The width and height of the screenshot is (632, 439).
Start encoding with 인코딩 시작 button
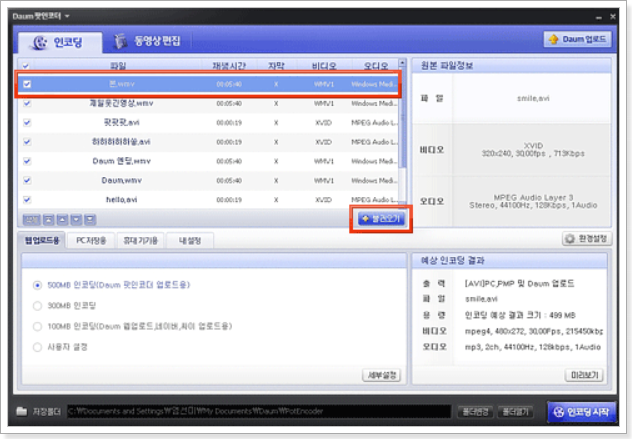tap(581, 412)
